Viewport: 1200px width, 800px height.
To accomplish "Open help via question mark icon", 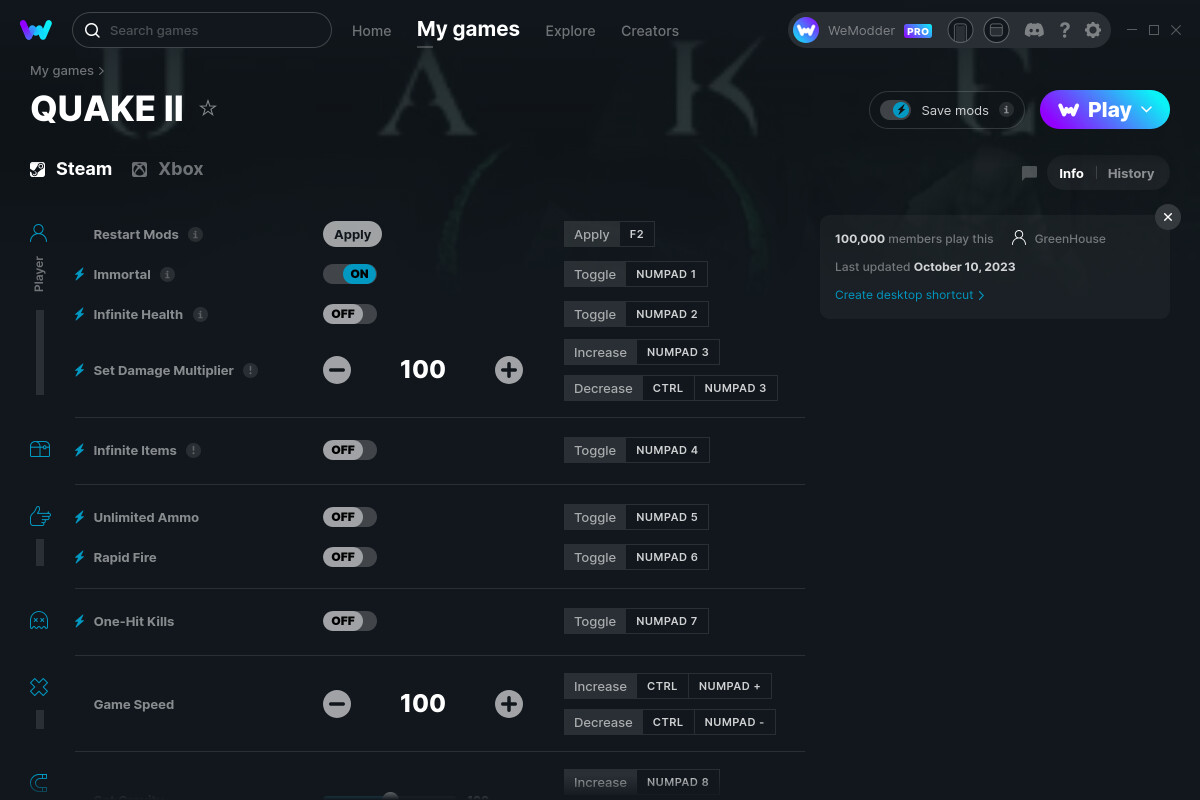I will click(x=1065, y=30).
